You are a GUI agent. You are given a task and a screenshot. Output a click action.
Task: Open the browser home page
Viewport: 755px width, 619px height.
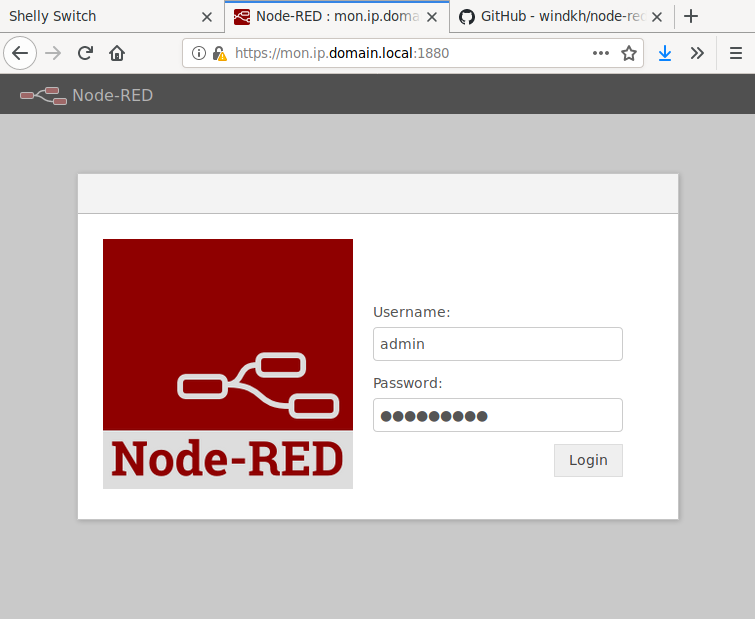(117, 53)
